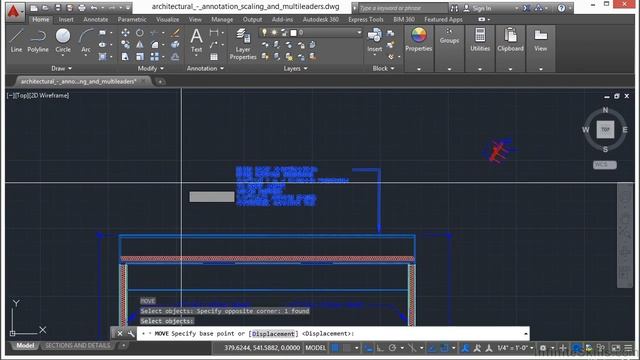Expand the Draw panel
Image resolution: width=640 pixels, height=360 pixels.
pos(62,68)
